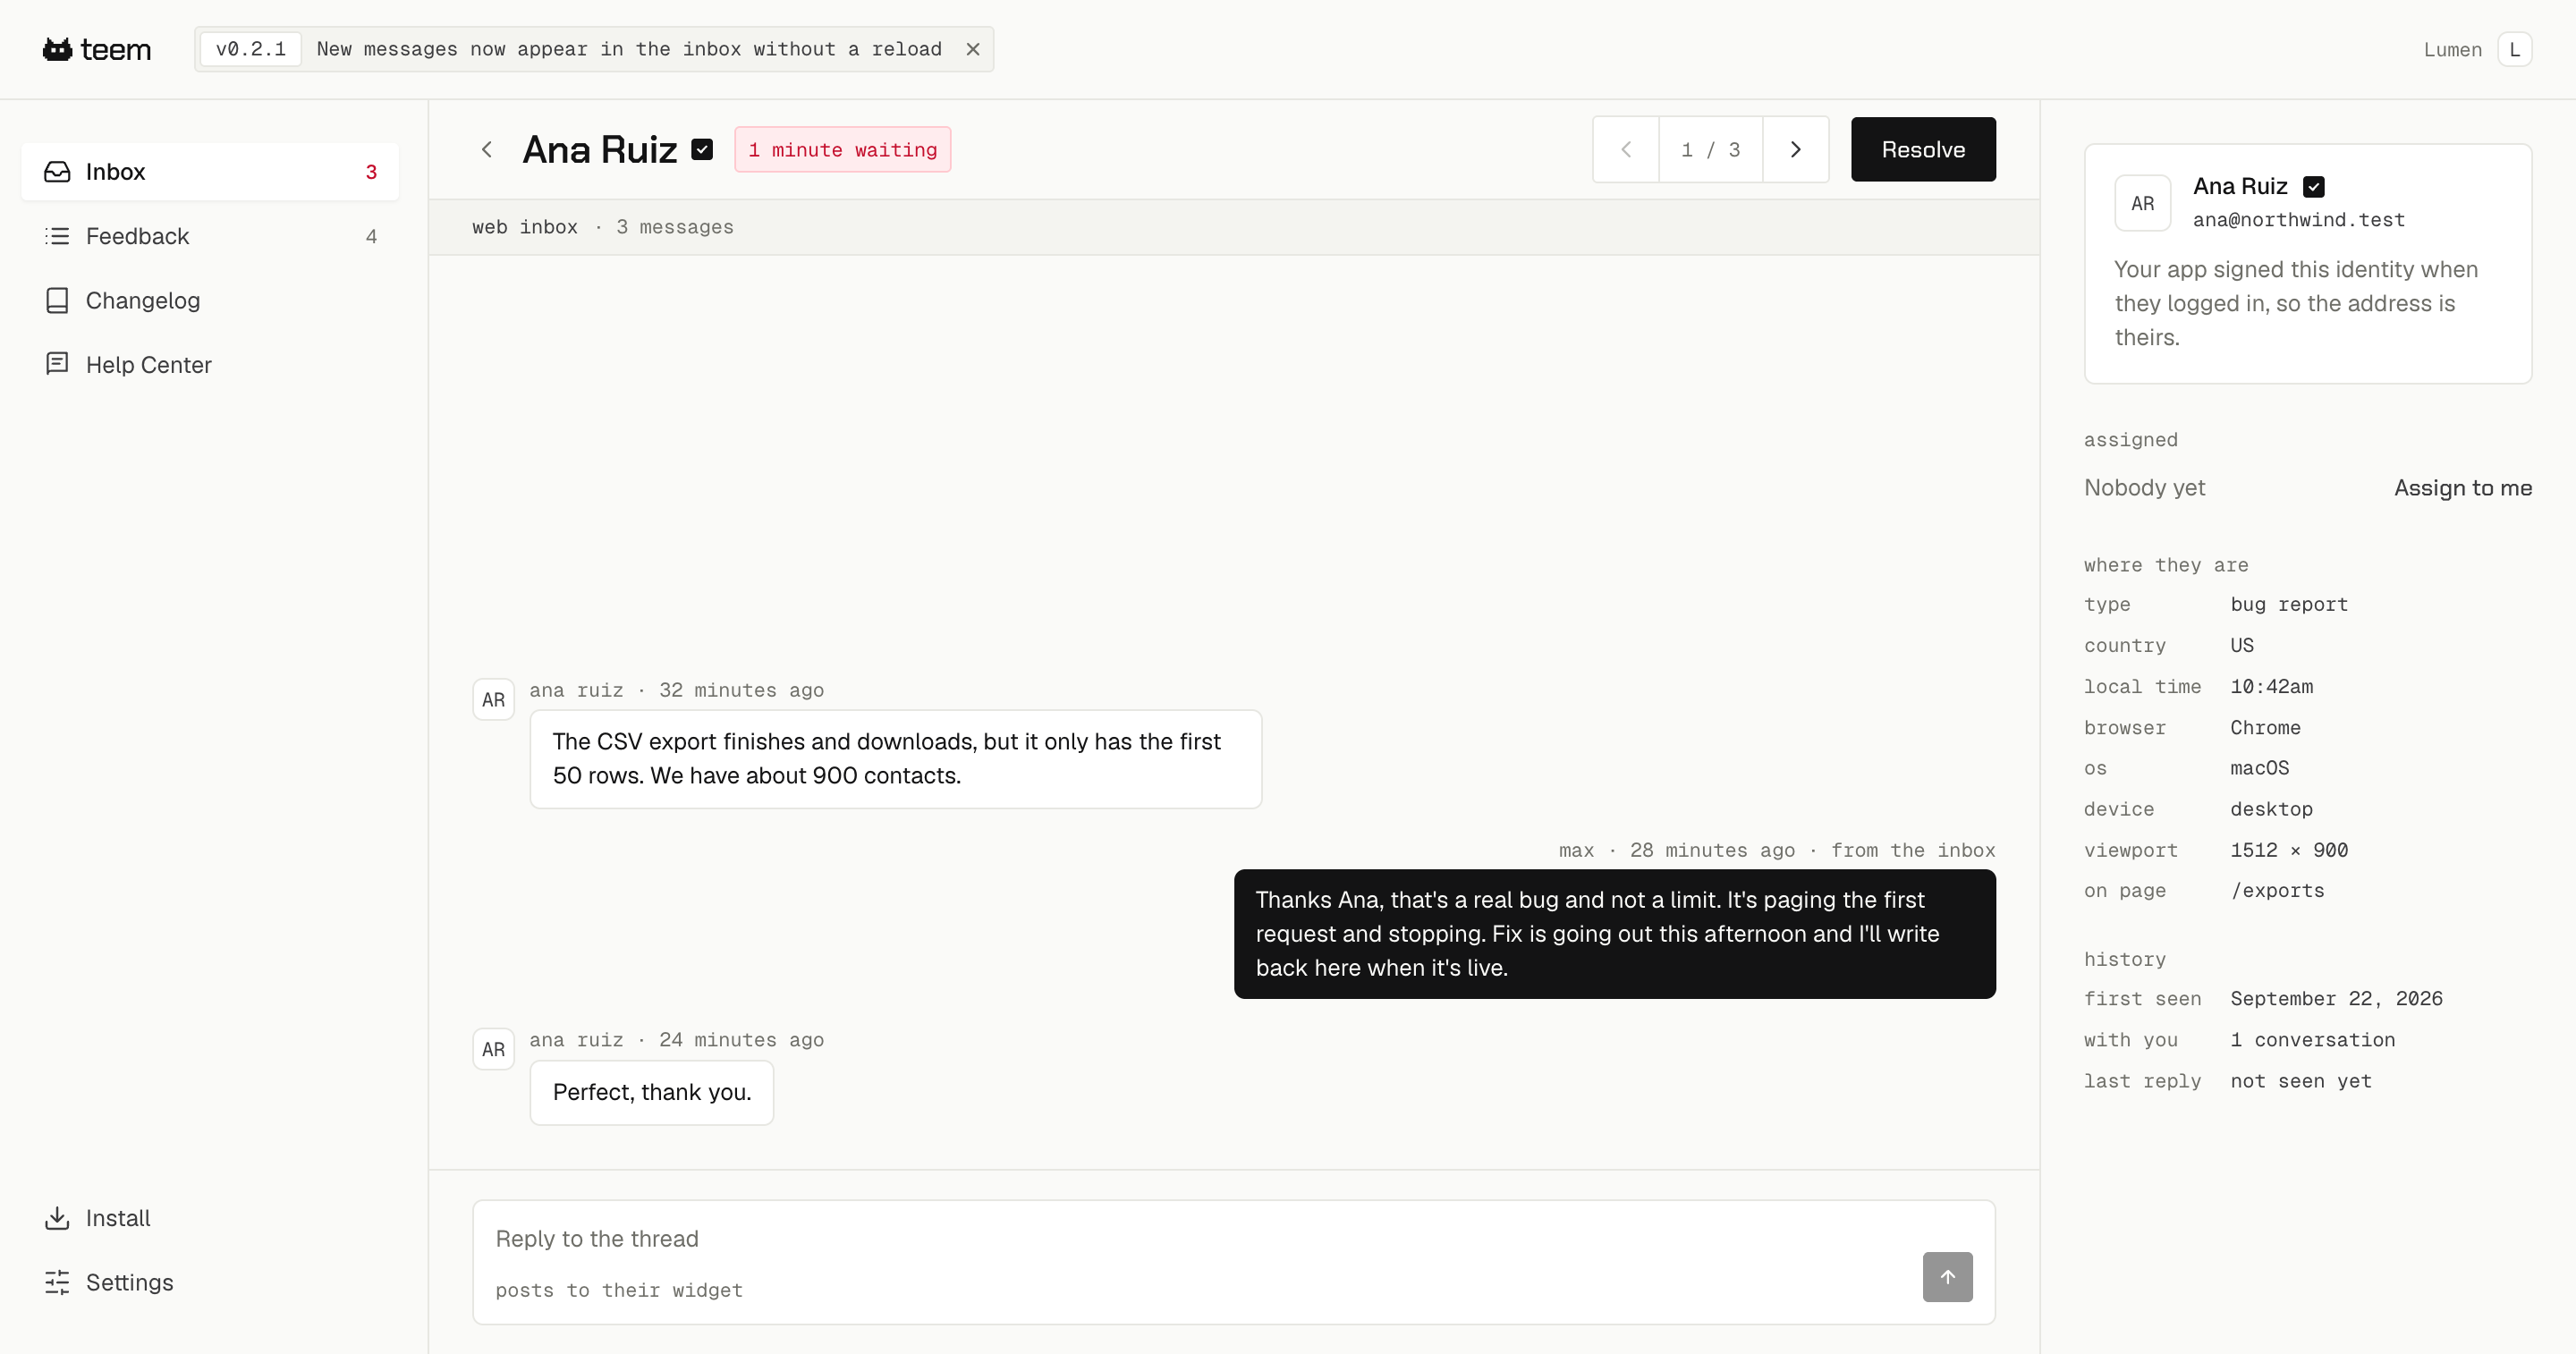Viewport: 2576px width, 1354px height.
Task: Click the ana@northwind.test email address
Action: (2299, 220)
